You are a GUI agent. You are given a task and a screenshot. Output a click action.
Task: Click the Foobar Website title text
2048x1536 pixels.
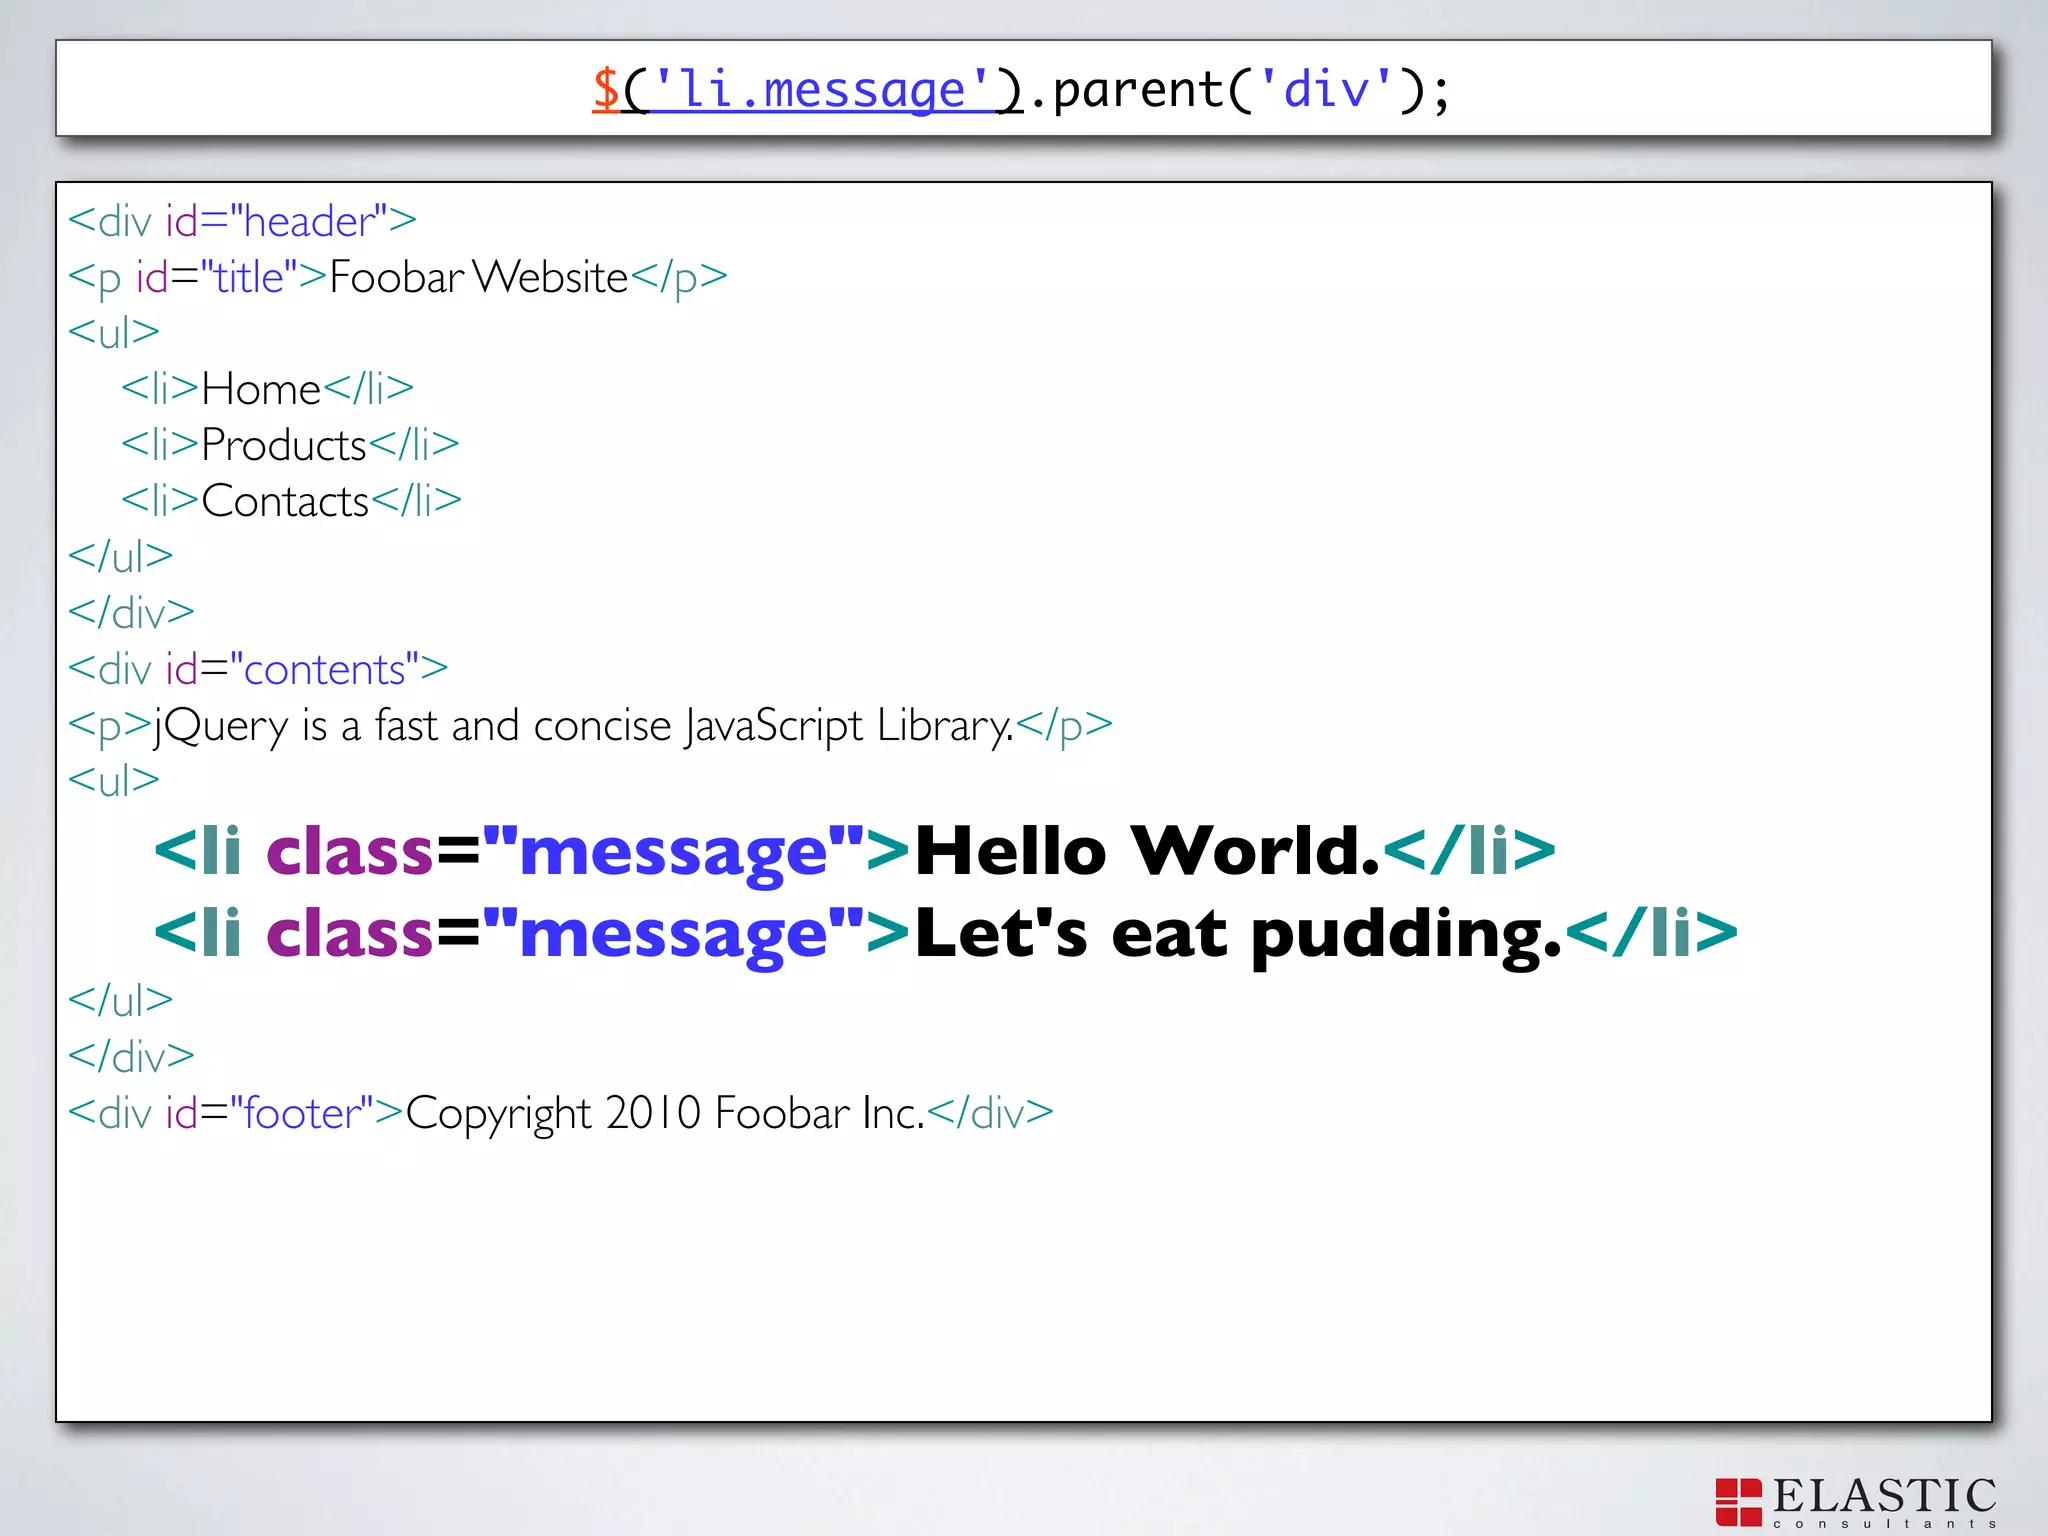coord(478,277)
